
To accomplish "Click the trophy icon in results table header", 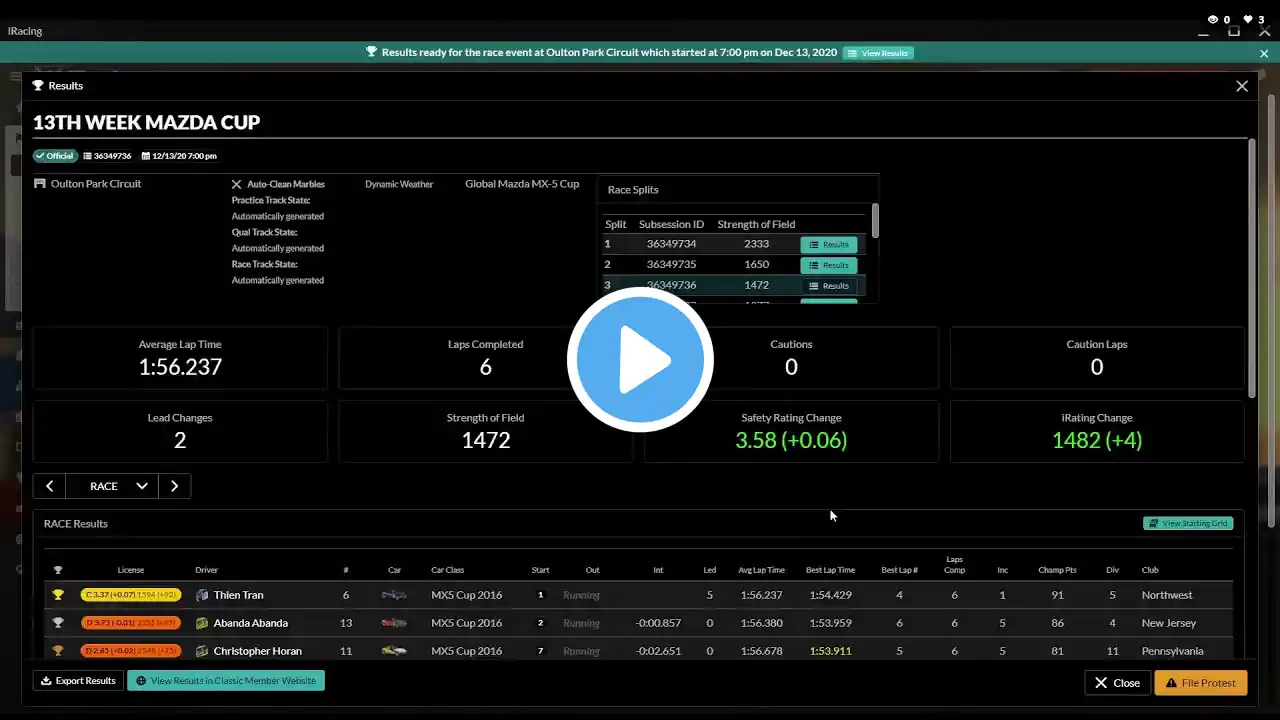I will point(58,570).
